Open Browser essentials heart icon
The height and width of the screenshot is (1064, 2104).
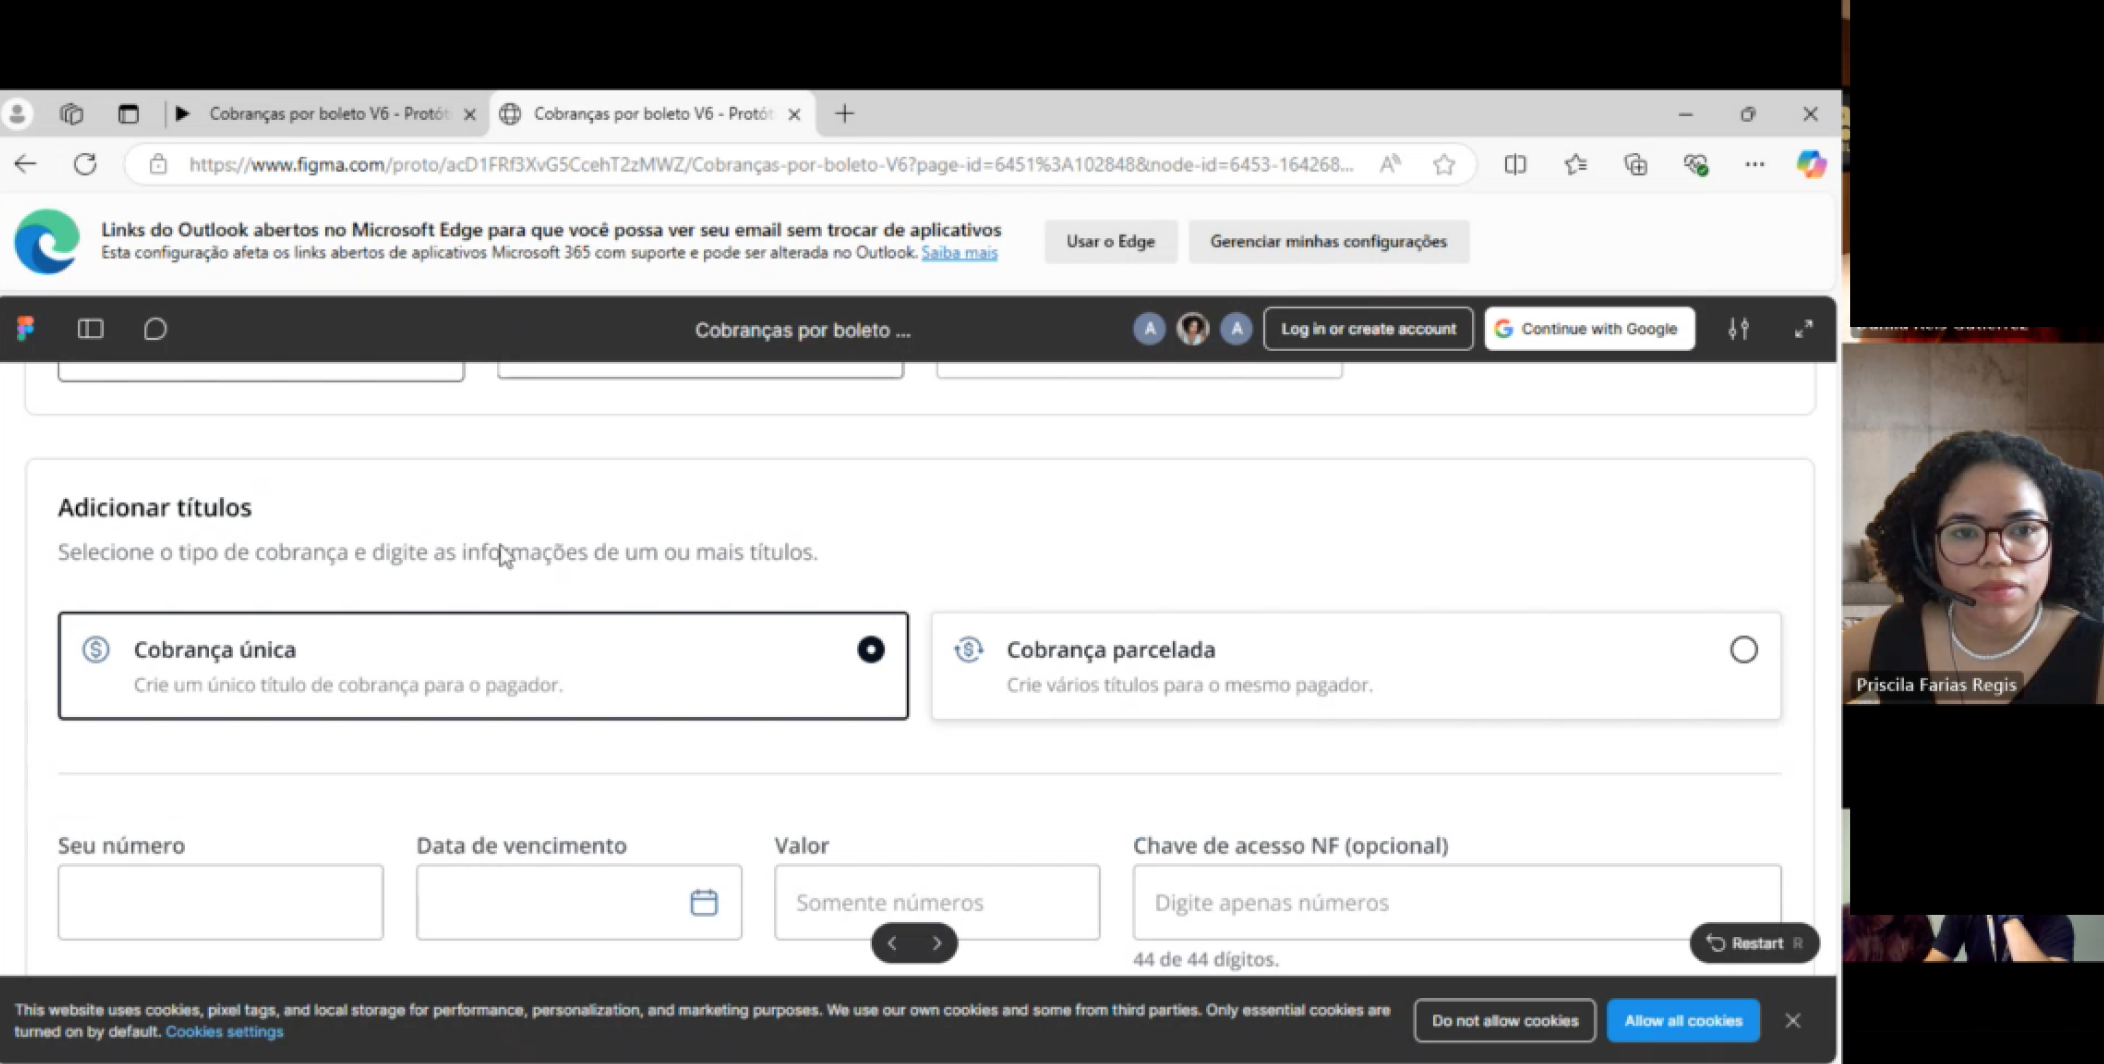point(1695,164)
